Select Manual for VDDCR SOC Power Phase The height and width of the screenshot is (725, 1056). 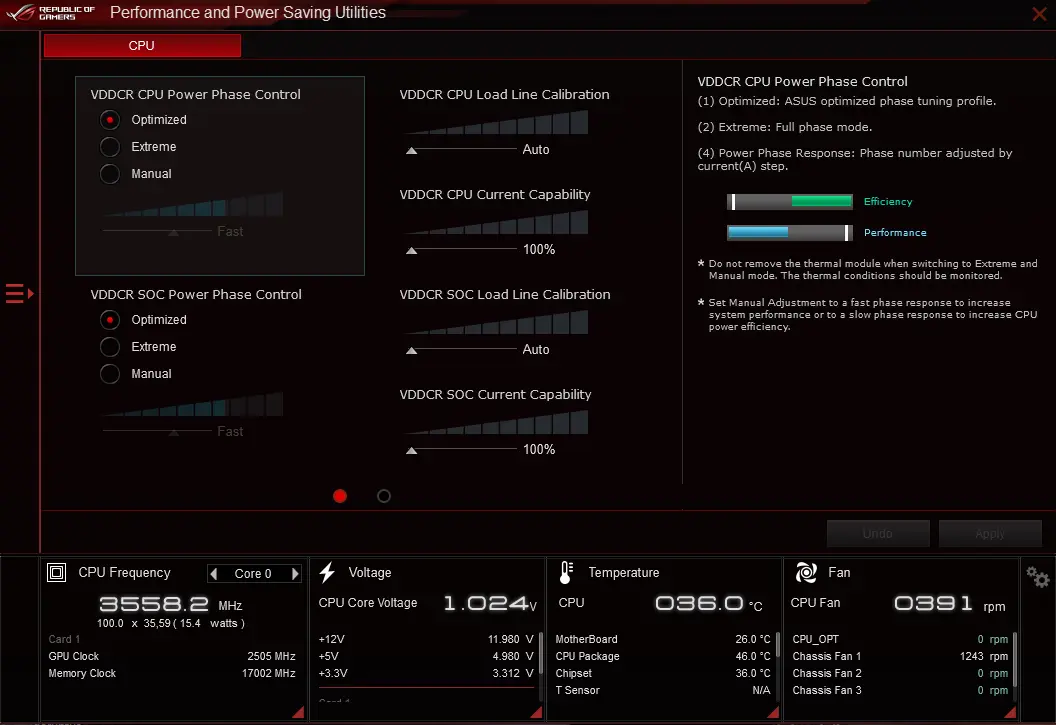click(110, 374)
